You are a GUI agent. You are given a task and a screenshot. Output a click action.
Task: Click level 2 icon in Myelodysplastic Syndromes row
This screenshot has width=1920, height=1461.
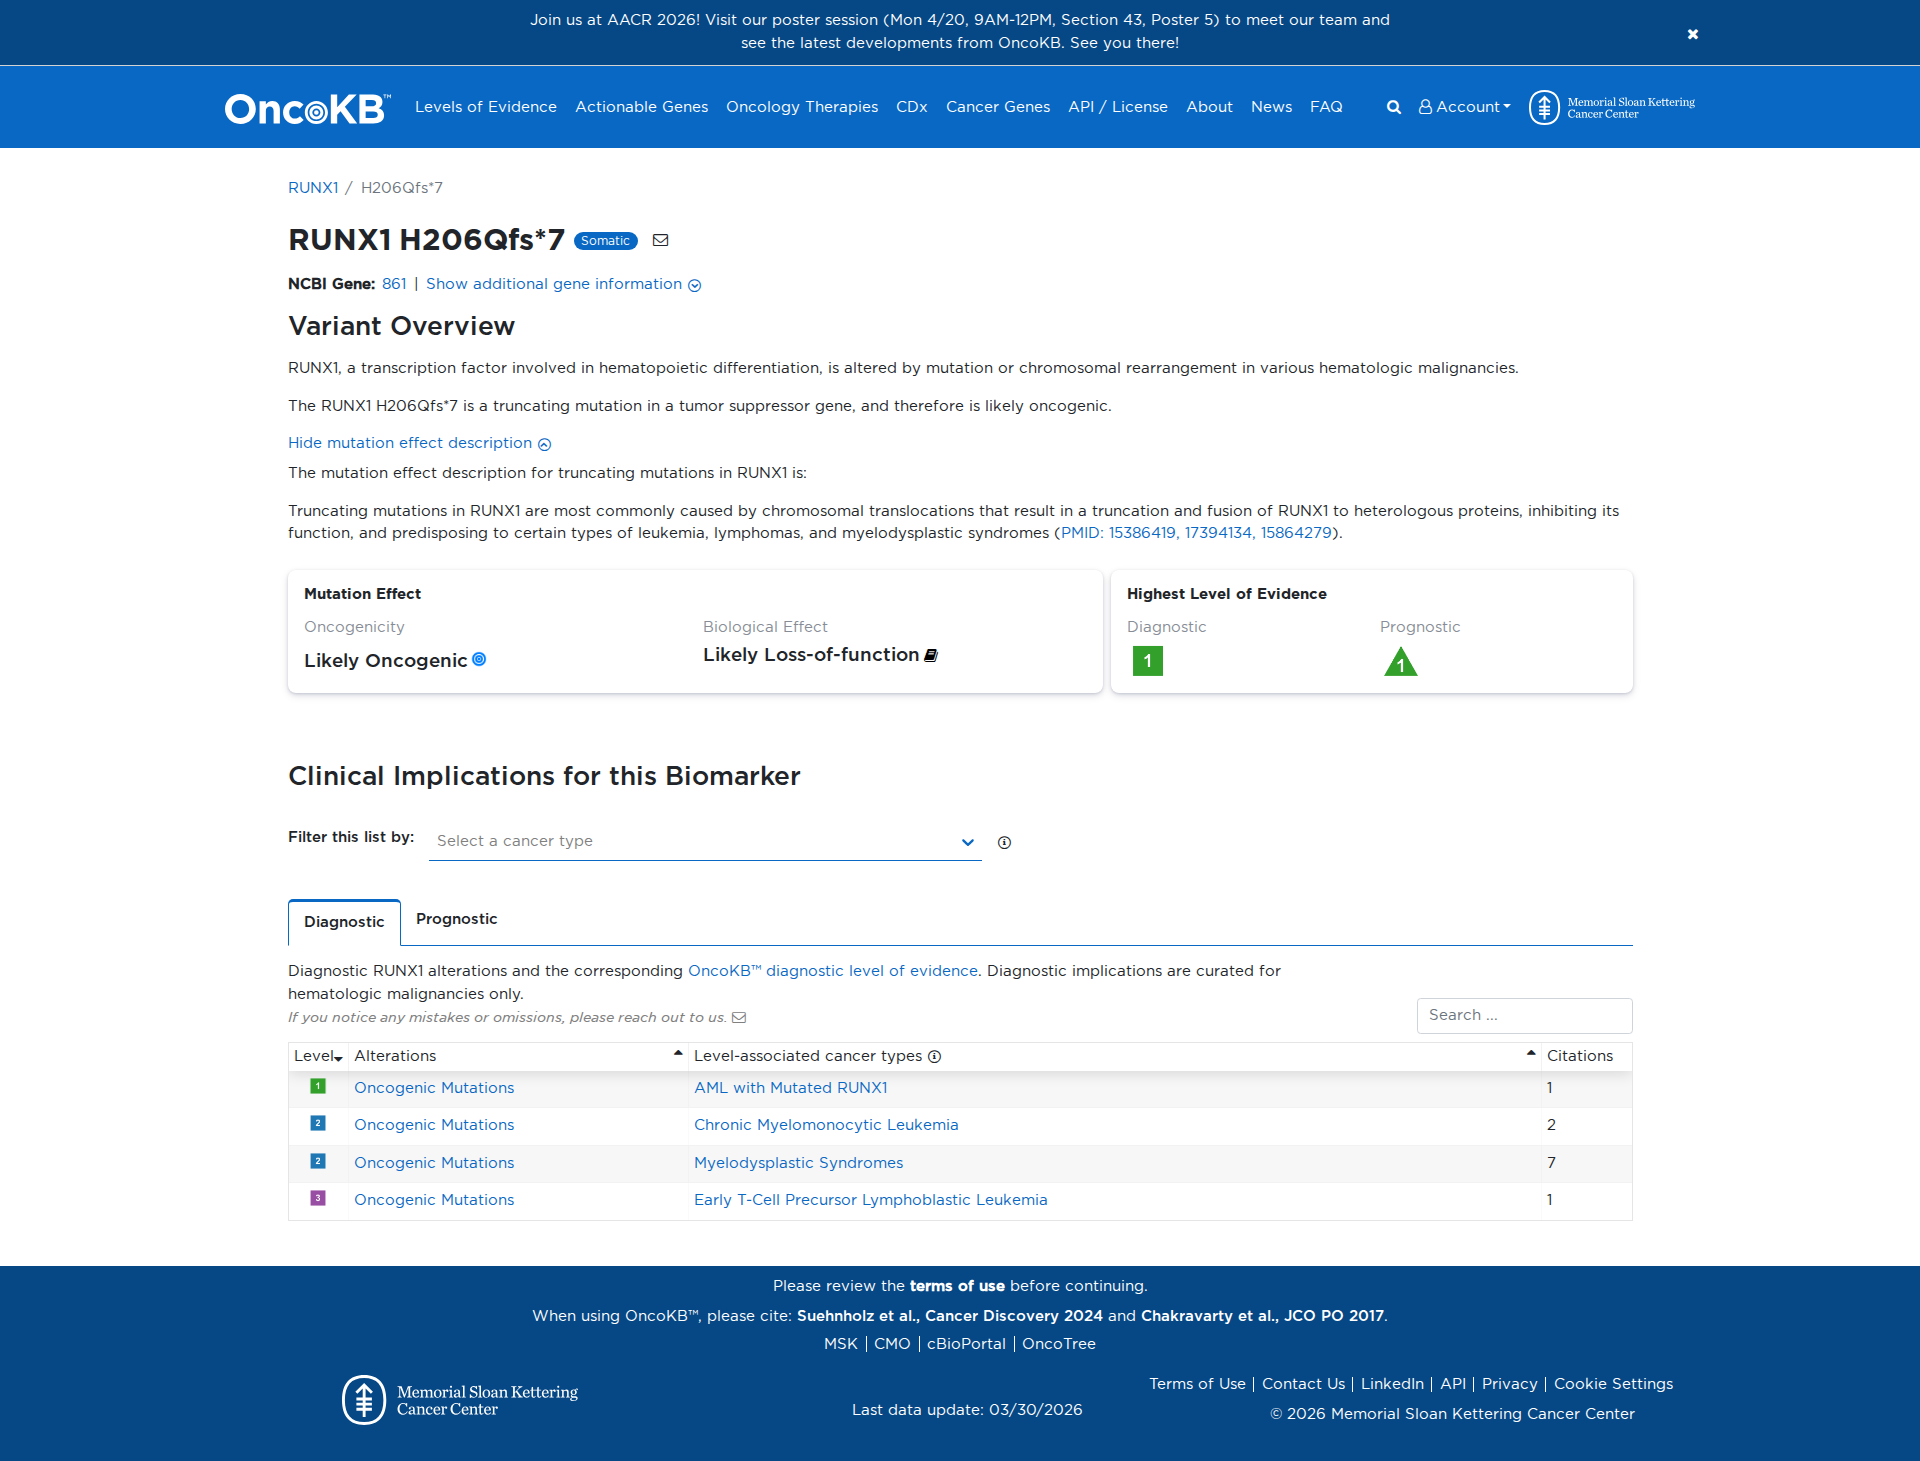[x=318, y=1161]
